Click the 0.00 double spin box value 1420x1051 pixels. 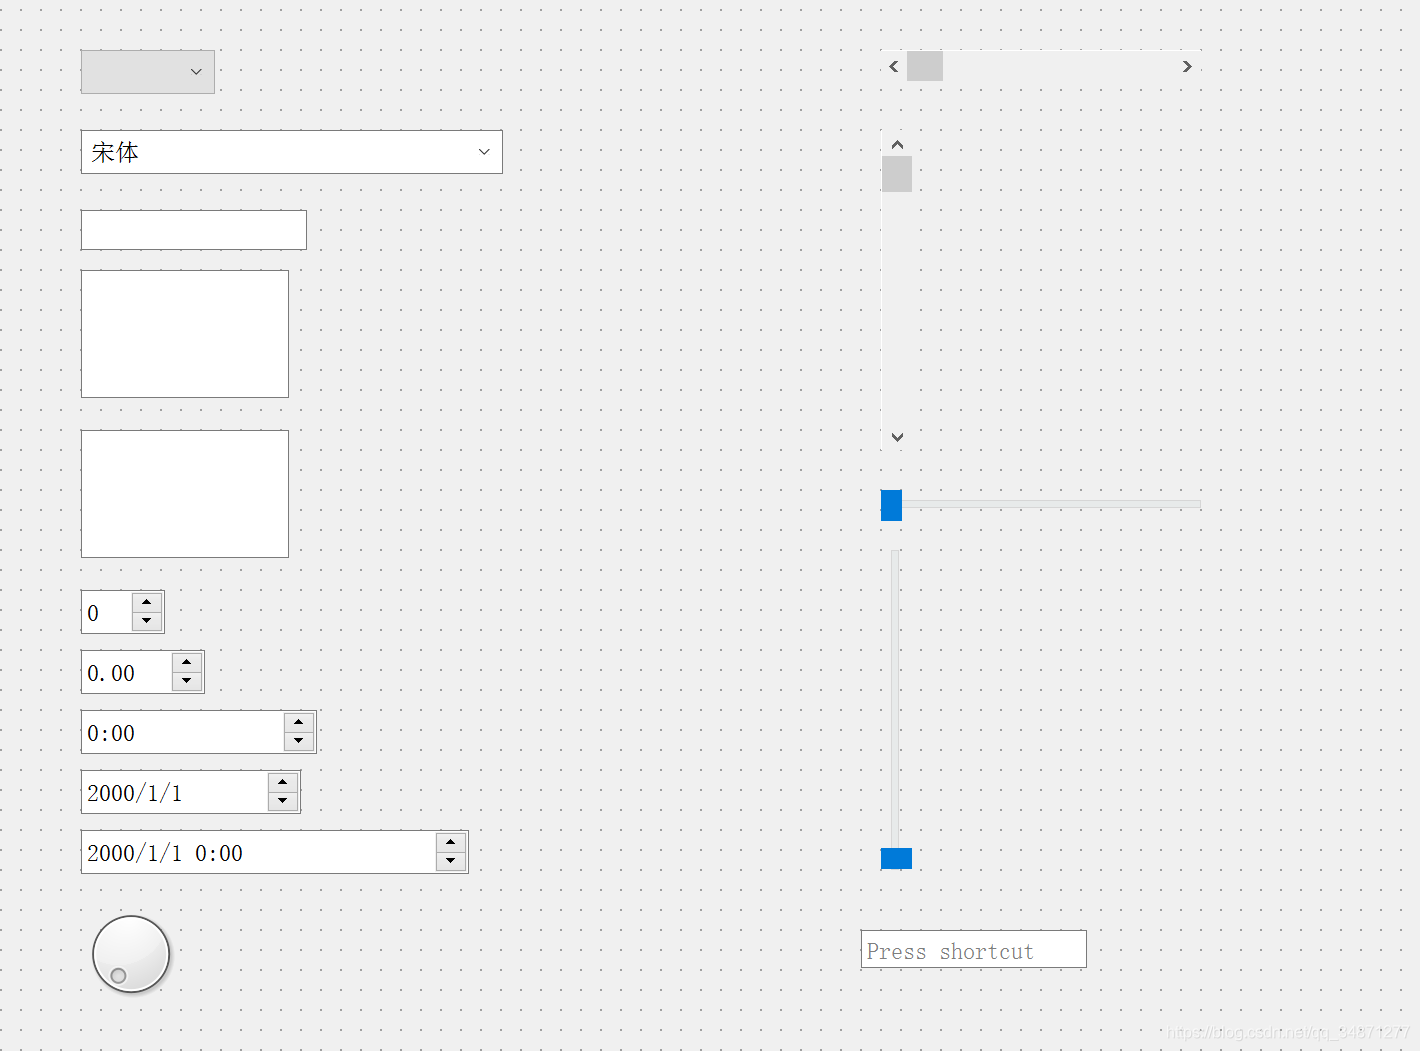(x=111, y=673)
